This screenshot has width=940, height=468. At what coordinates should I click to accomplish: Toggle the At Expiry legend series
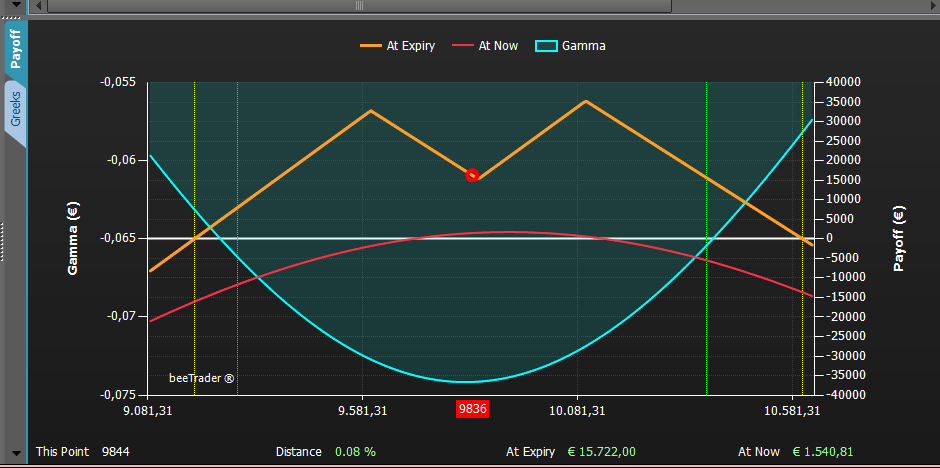click(x=397, y=46)
